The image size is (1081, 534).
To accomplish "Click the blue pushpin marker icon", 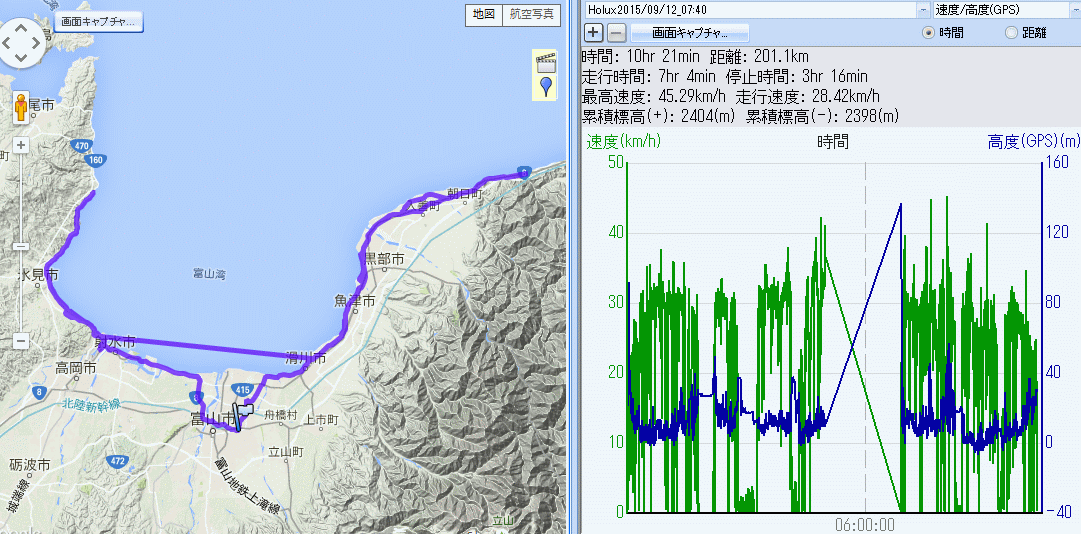I will [x=546, y=87].
